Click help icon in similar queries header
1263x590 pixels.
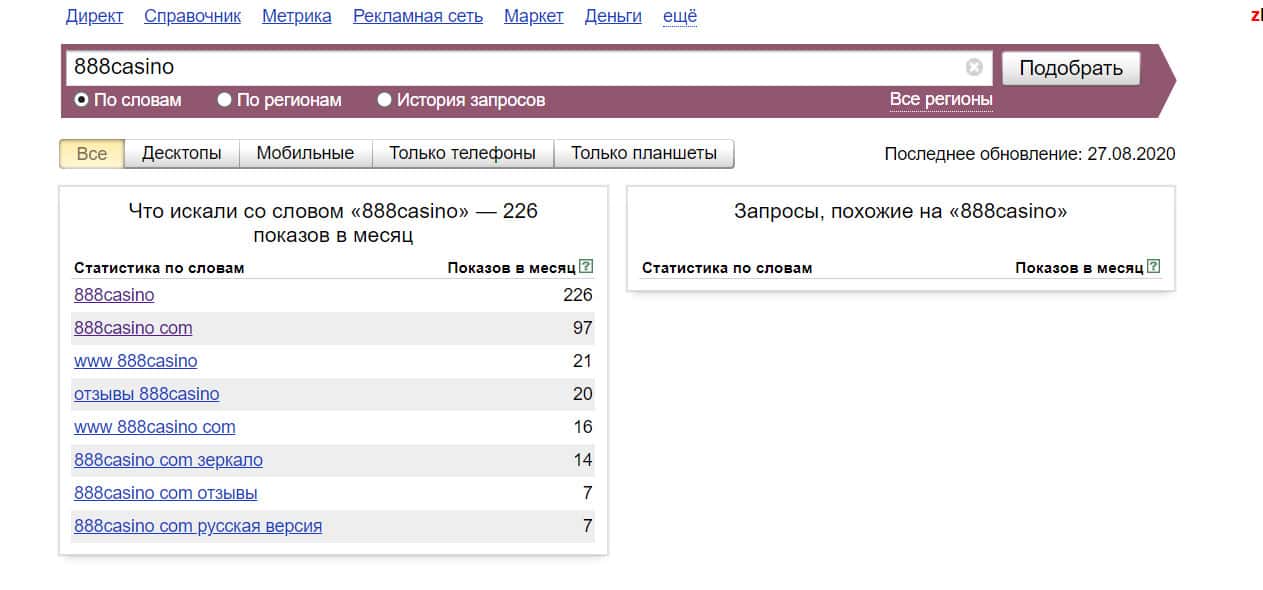[1154, 267]
